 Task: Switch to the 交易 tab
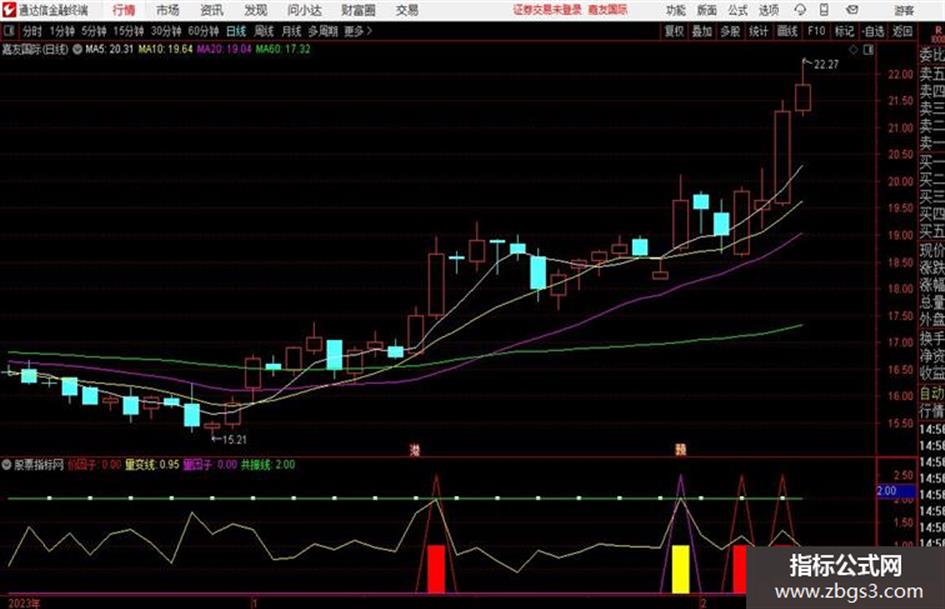pyautogui.click(x=407, y=10)
